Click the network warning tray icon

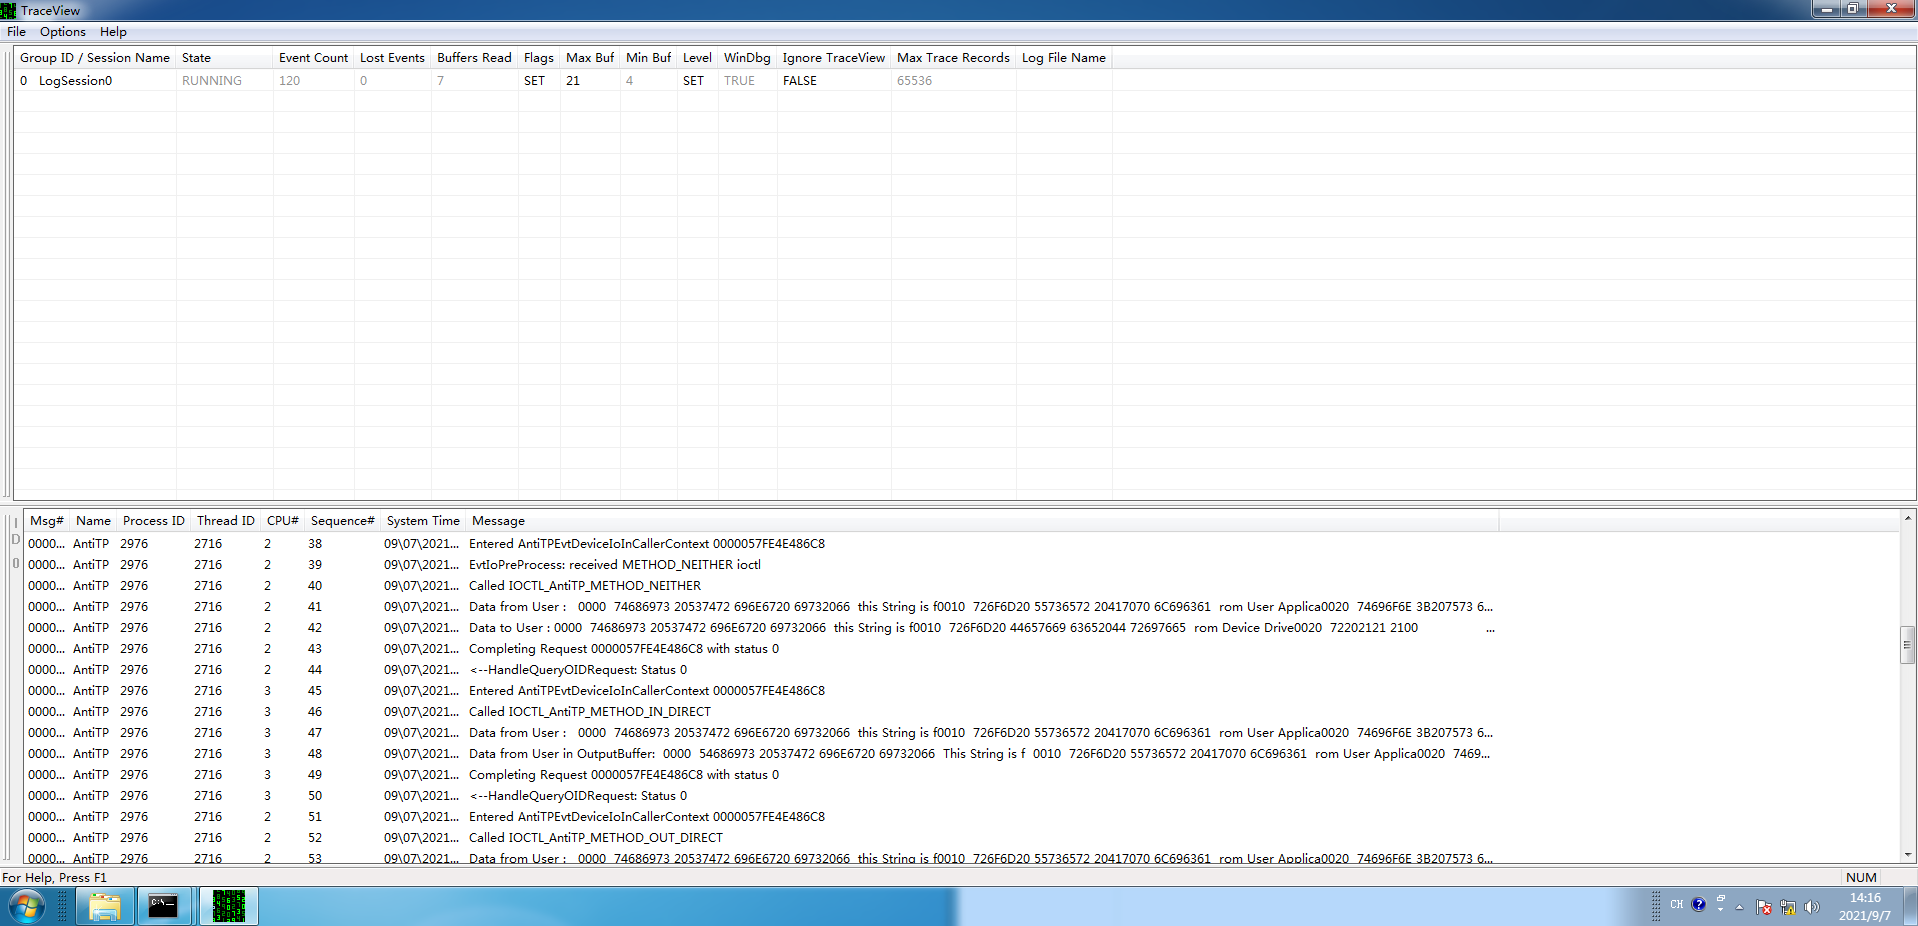click(x=1788, y=907)
